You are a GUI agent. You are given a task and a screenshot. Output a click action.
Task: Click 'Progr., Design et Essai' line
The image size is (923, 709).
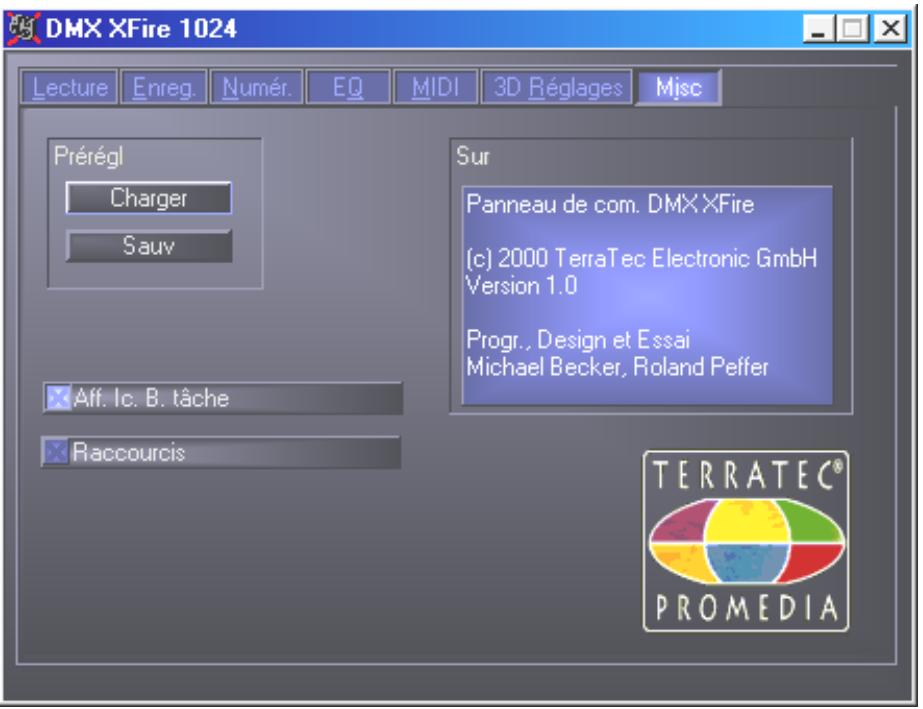(x=577, y=340)
